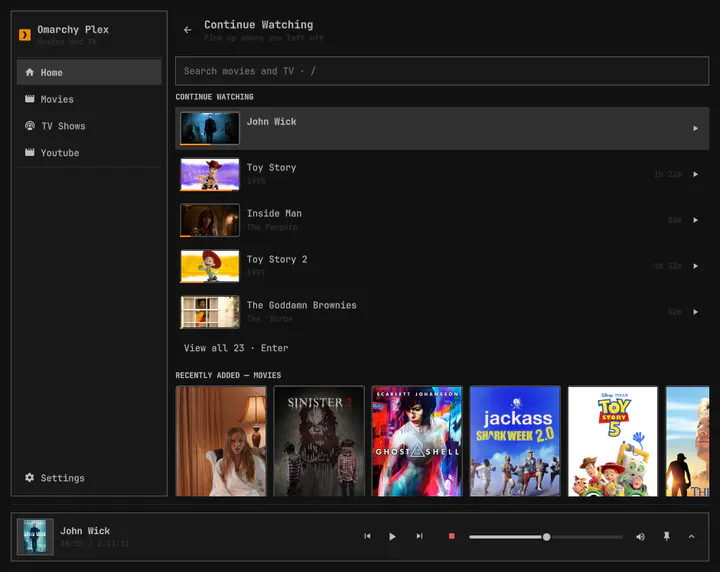Screen dimensions: 720x572
Task: Click the John Wick title text in list
Action: point(271,122)
